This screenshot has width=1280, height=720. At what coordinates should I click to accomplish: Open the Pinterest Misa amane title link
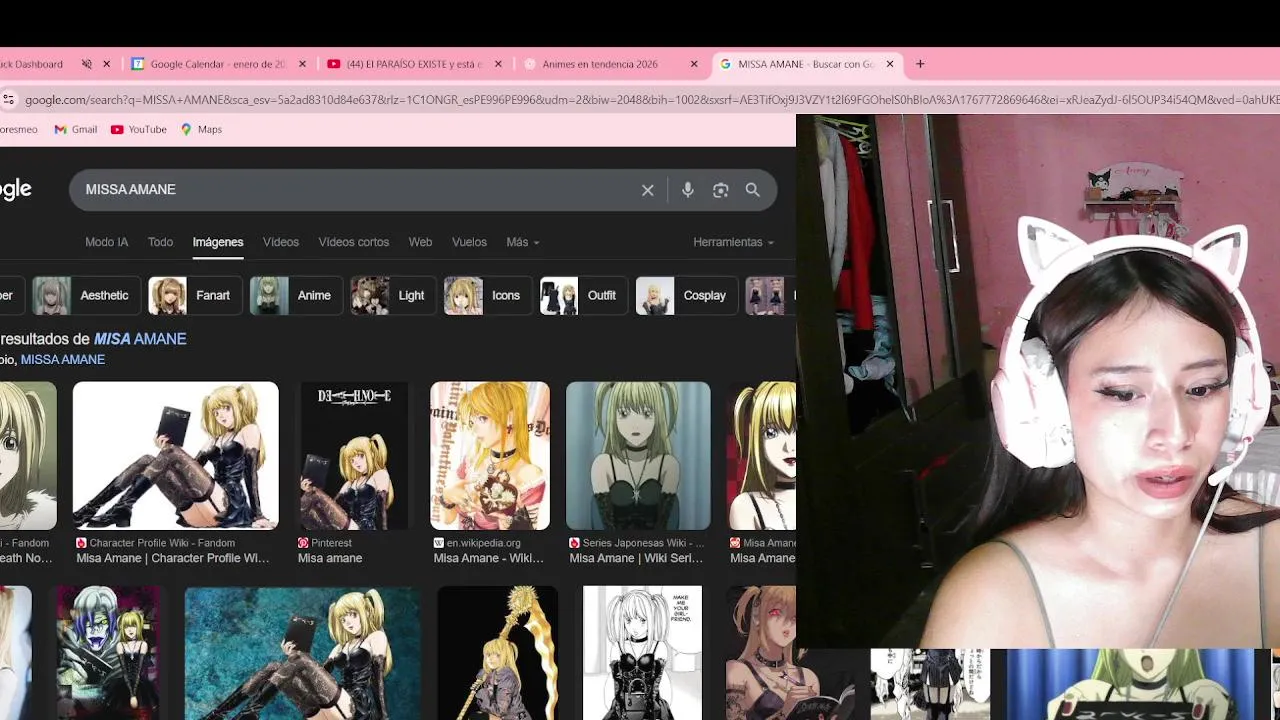coord(330,558)
